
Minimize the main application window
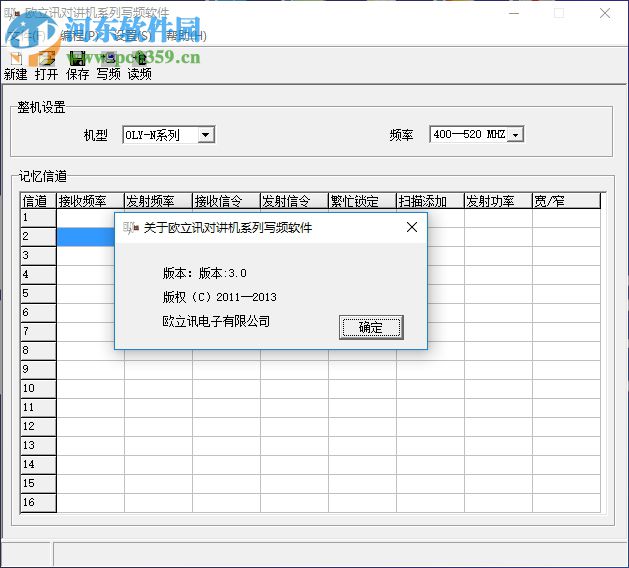pos(514,13)
